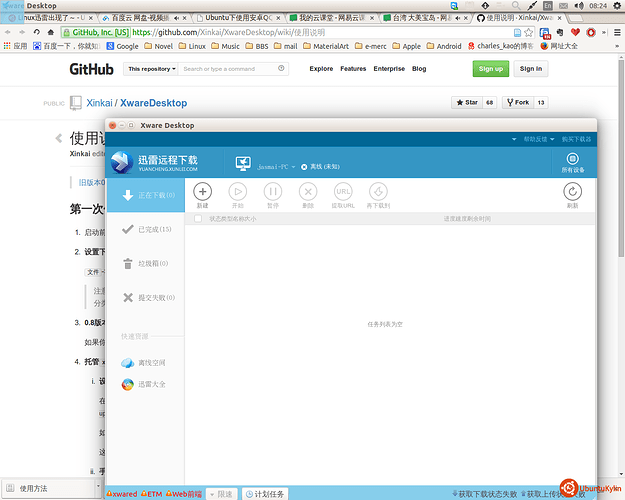Expand the jasmai-PC device dropdown

tap(293, 167)
